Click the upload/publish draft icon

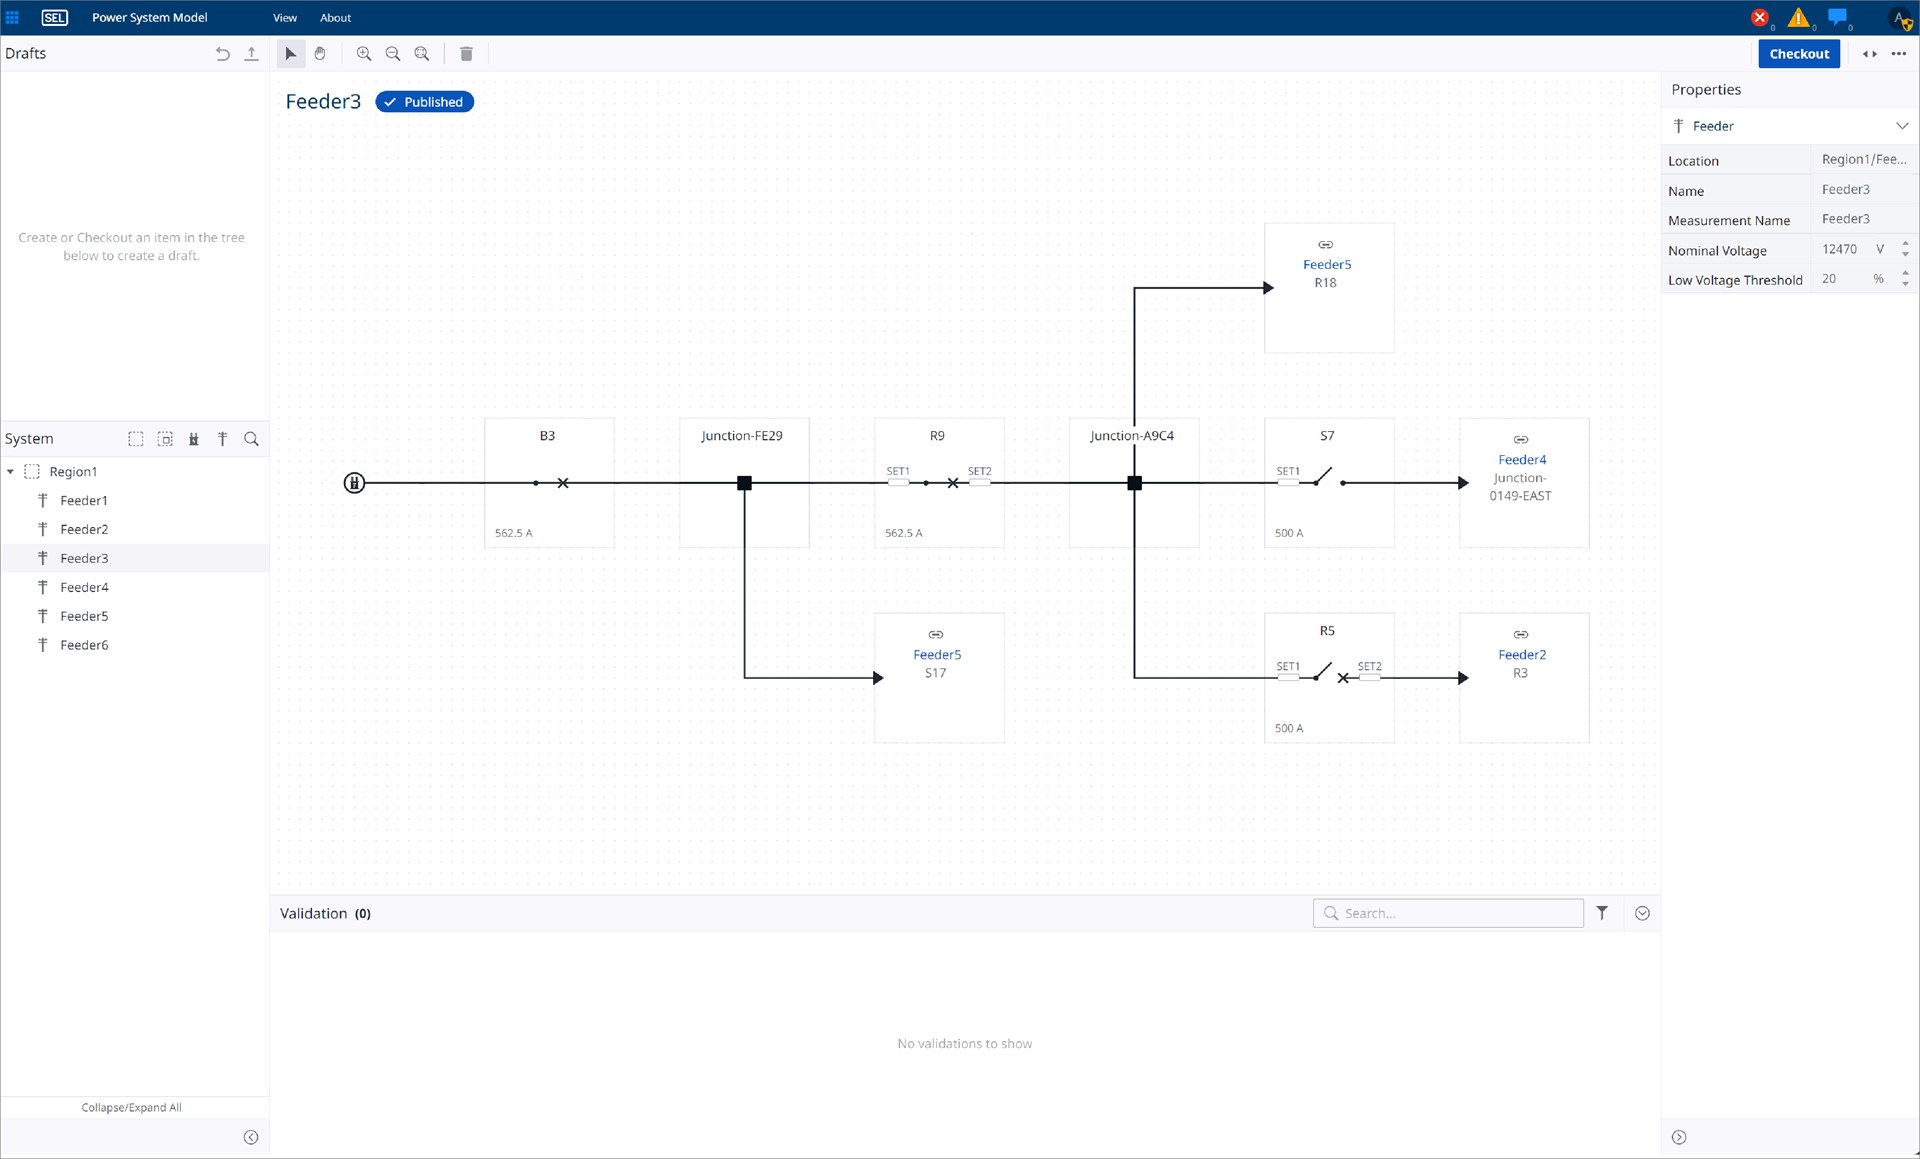[x=251, y=54]
